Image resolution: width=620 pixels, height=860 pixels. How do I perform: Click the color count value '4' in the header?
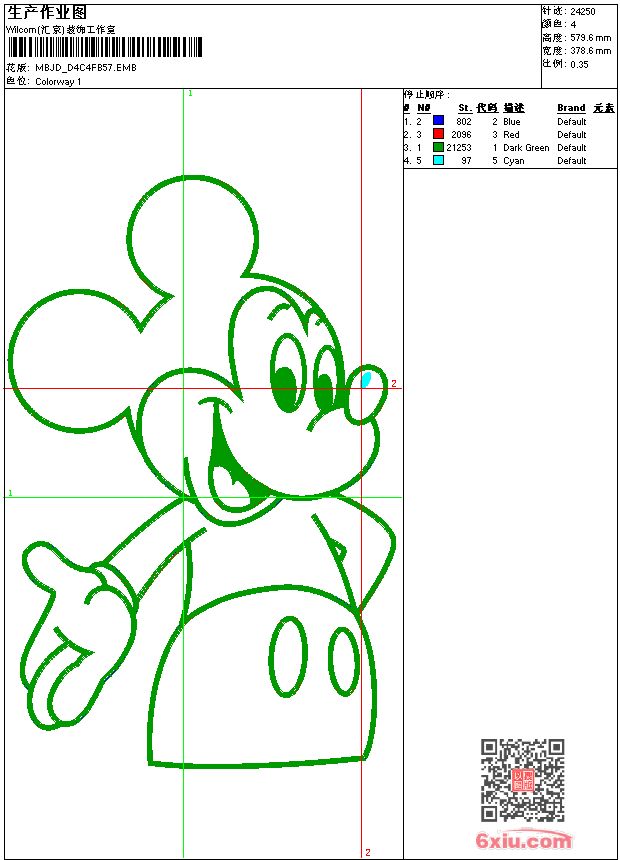pos(573,25)
